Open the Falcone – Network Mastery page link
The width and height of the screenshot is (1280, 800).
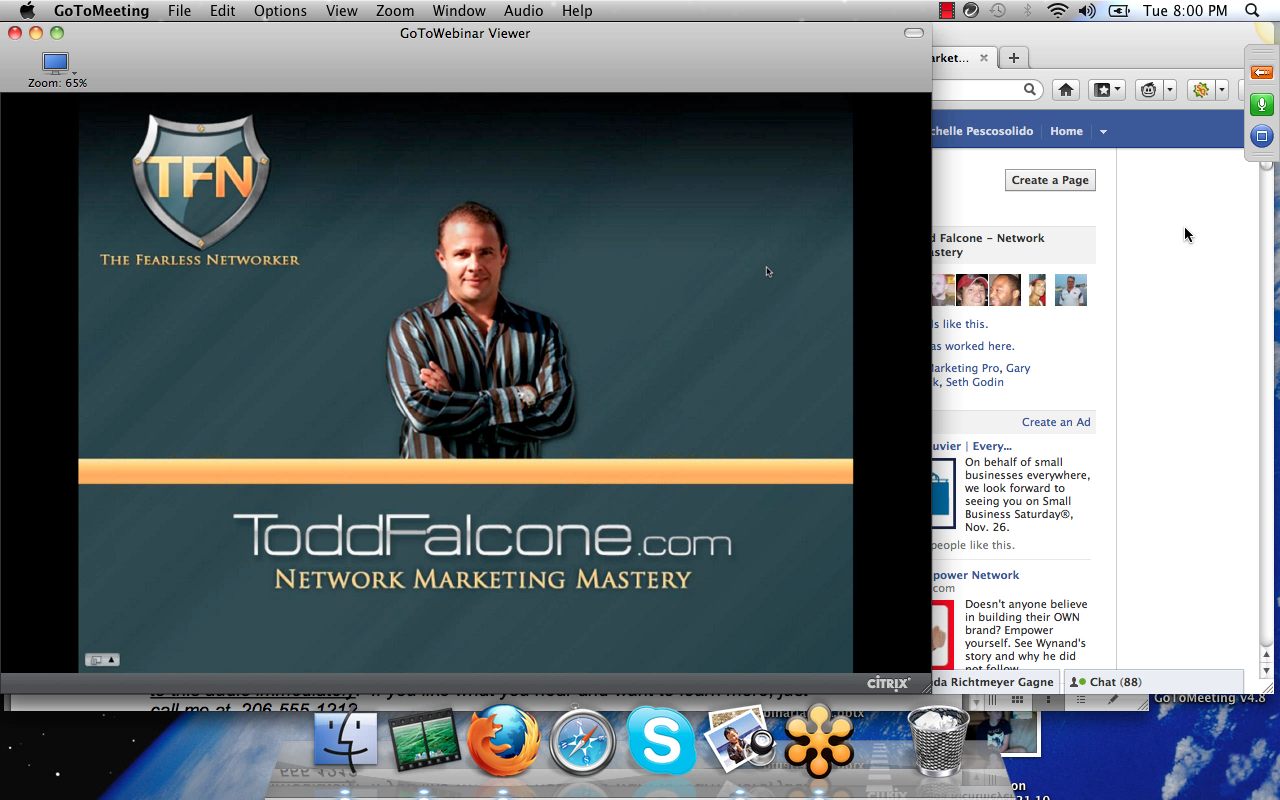[988, 245]
